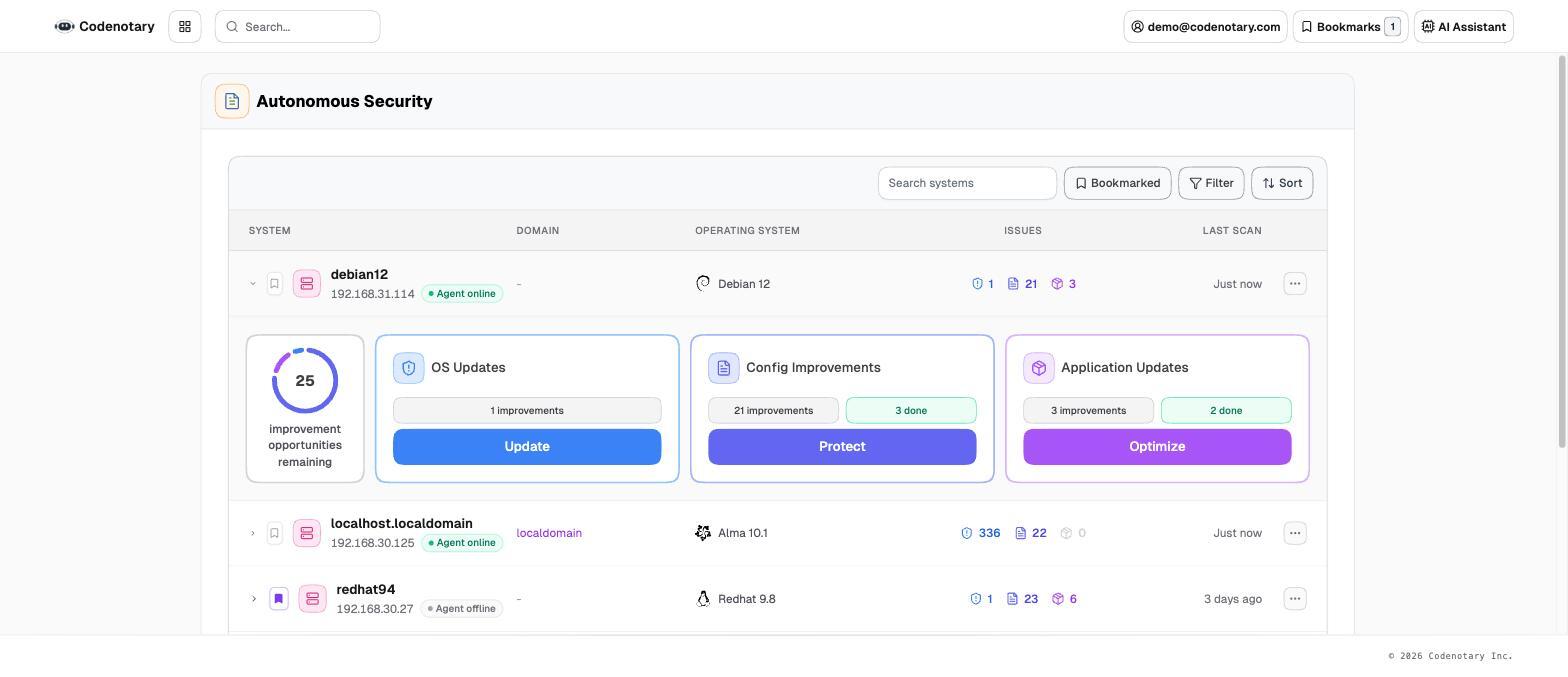Click localhost OS issues count 336
1568x677 pixels.
click(x=981, y=533)
